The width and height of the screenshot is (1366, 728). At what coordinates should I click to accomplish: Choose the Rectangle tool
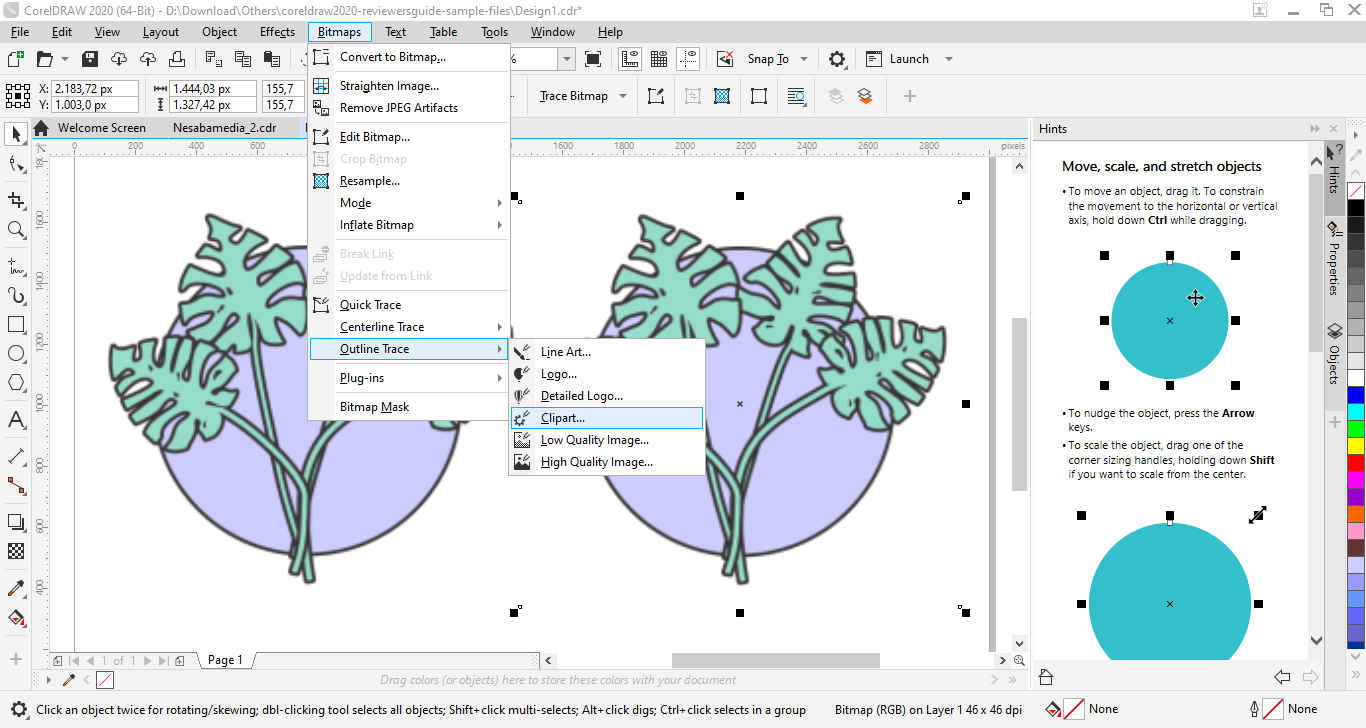coord(16,325)
